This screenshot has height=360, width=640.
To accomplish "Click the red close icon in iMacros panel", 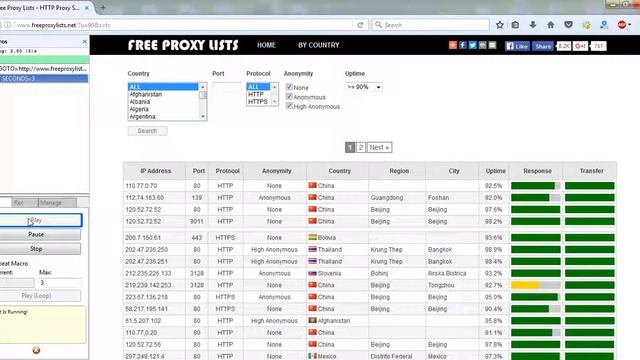I will (x=36, y=350).
